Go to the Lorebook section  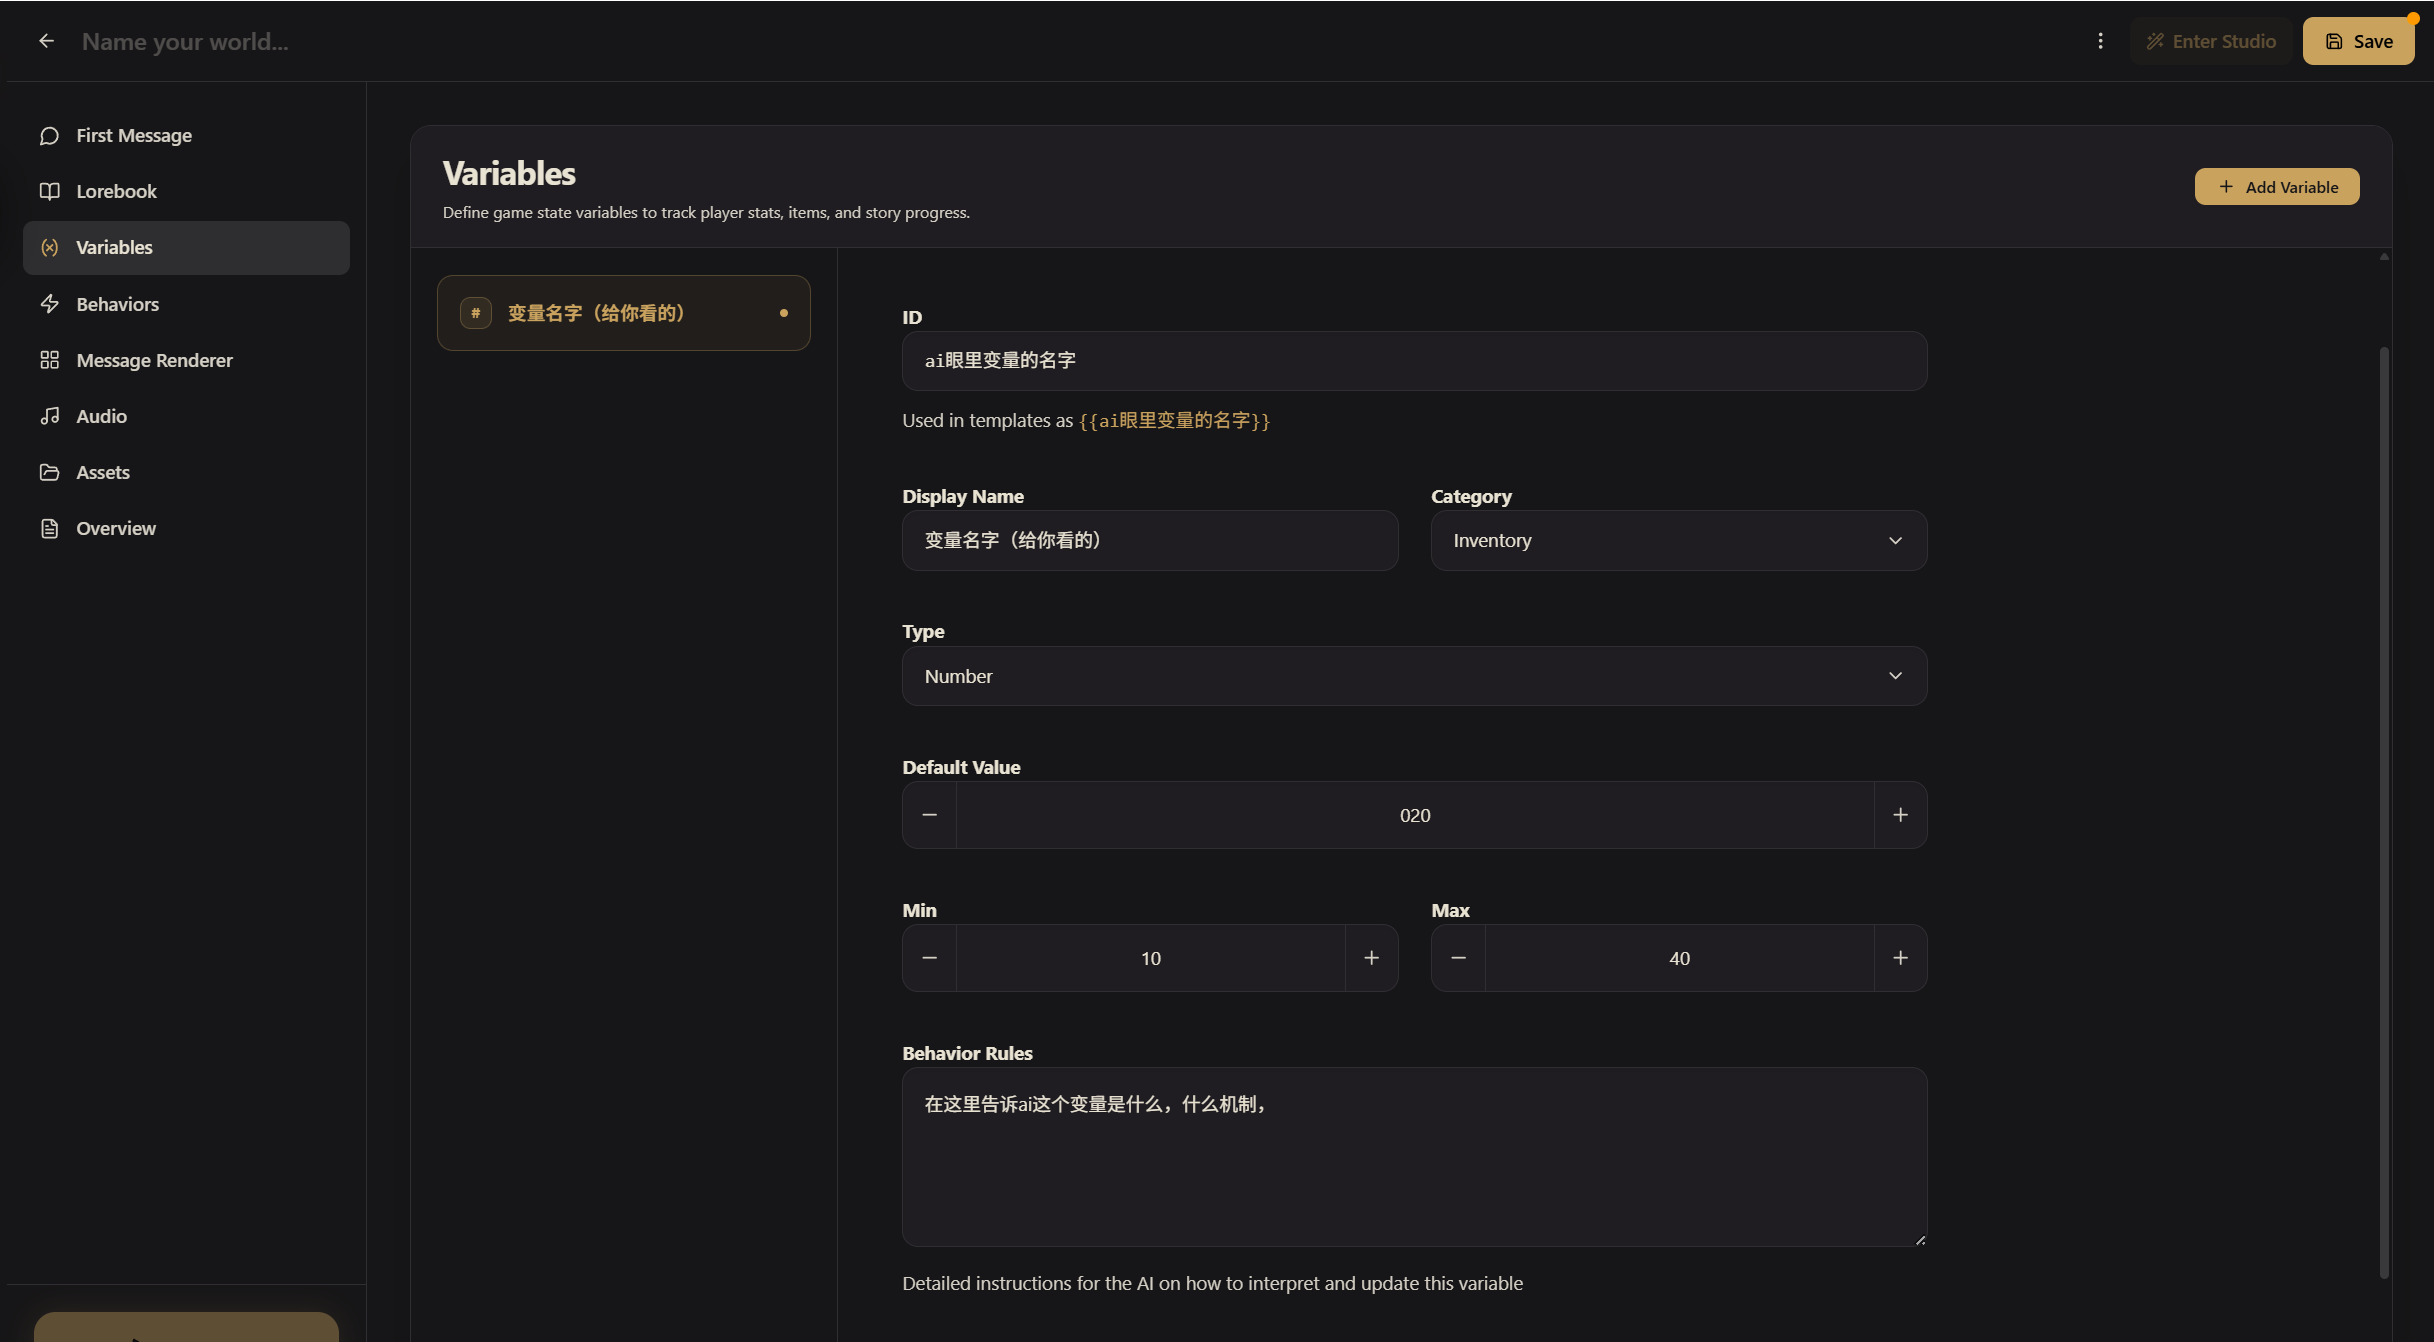pos(116,191)
